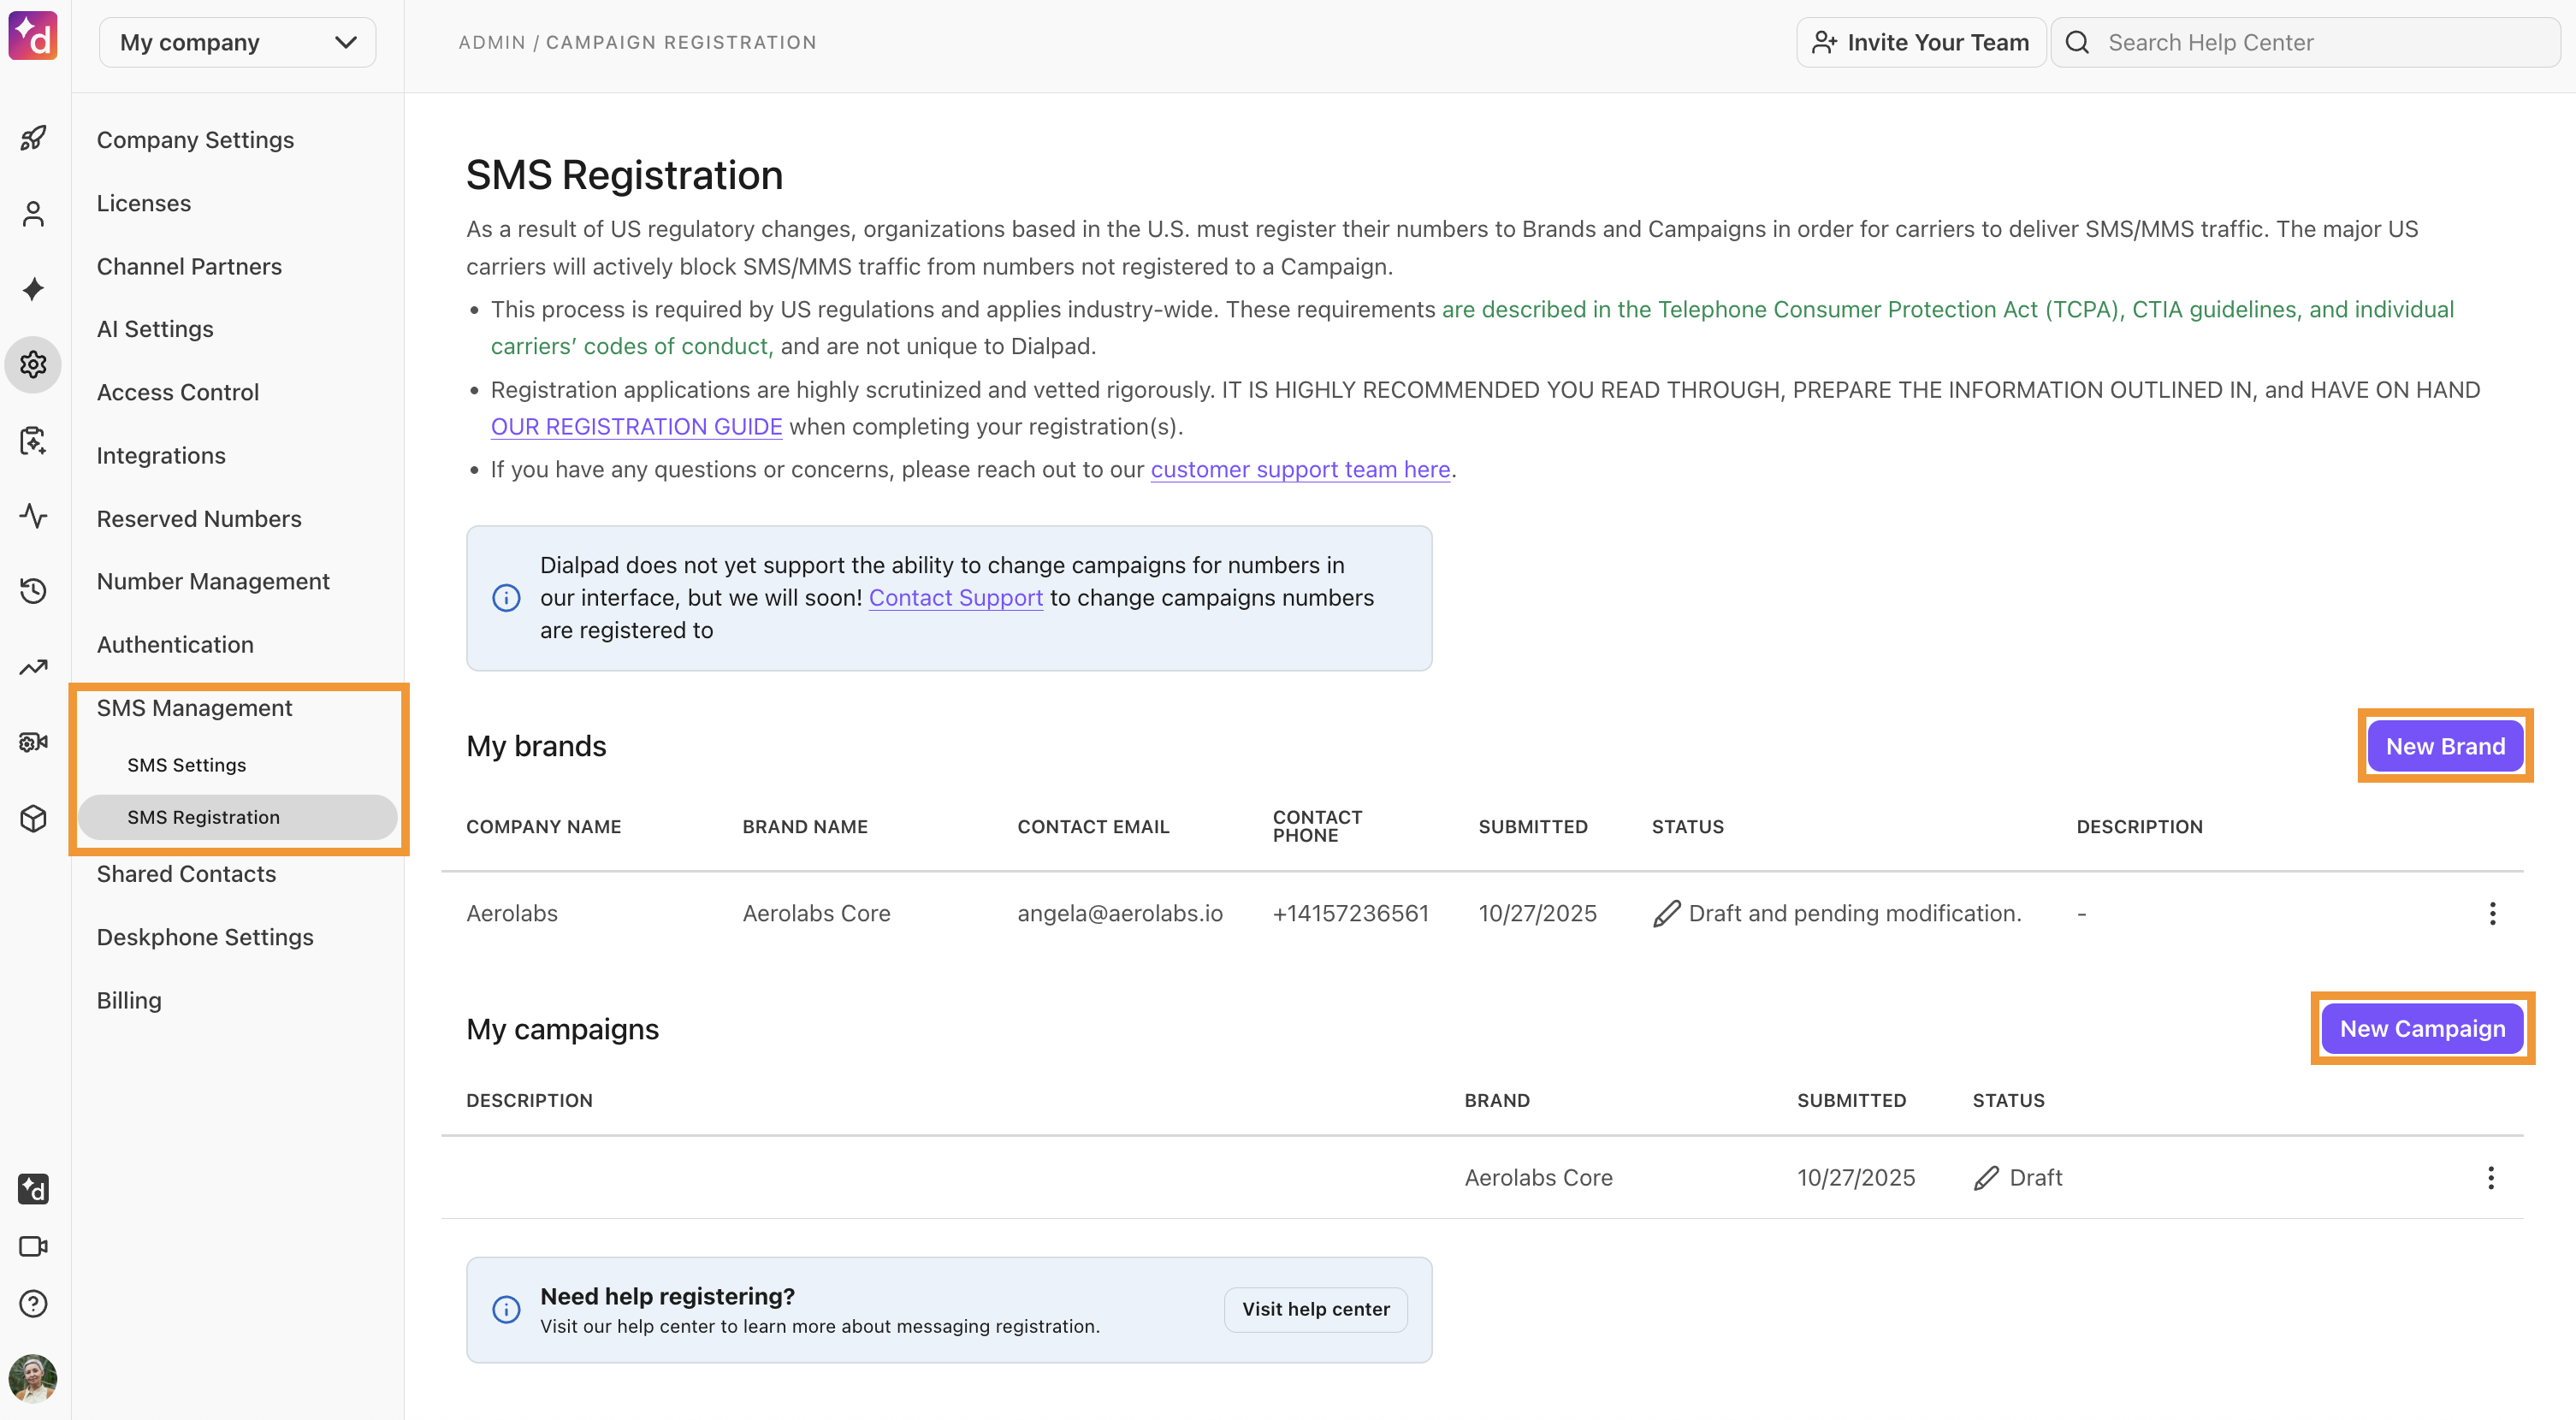Open the Draft campaign row options menu

tap(2491, 1177)
